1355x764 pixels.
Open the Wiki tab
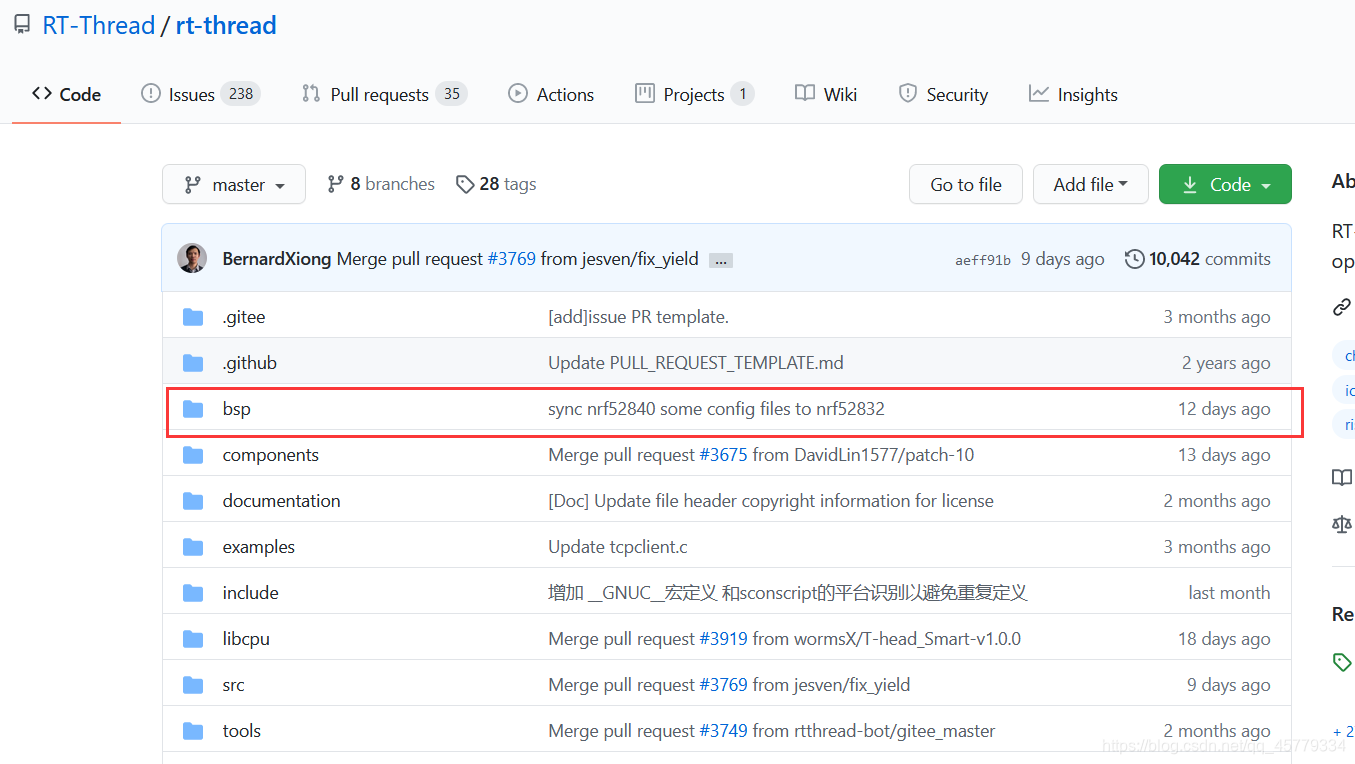point(826,94)
